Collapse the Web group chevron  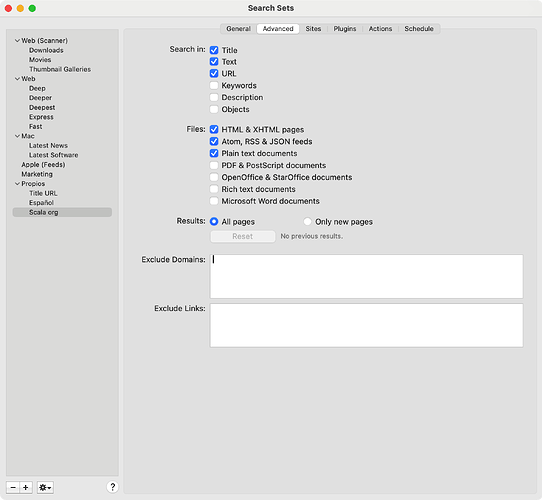click(17, 79)
